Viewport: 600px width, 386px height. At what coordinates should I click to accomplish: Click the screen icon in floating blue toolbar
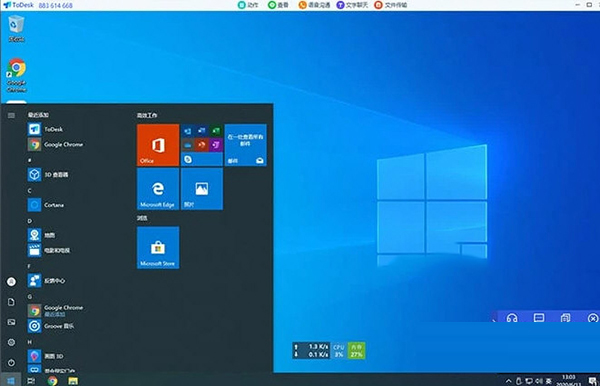click(539, 318)
